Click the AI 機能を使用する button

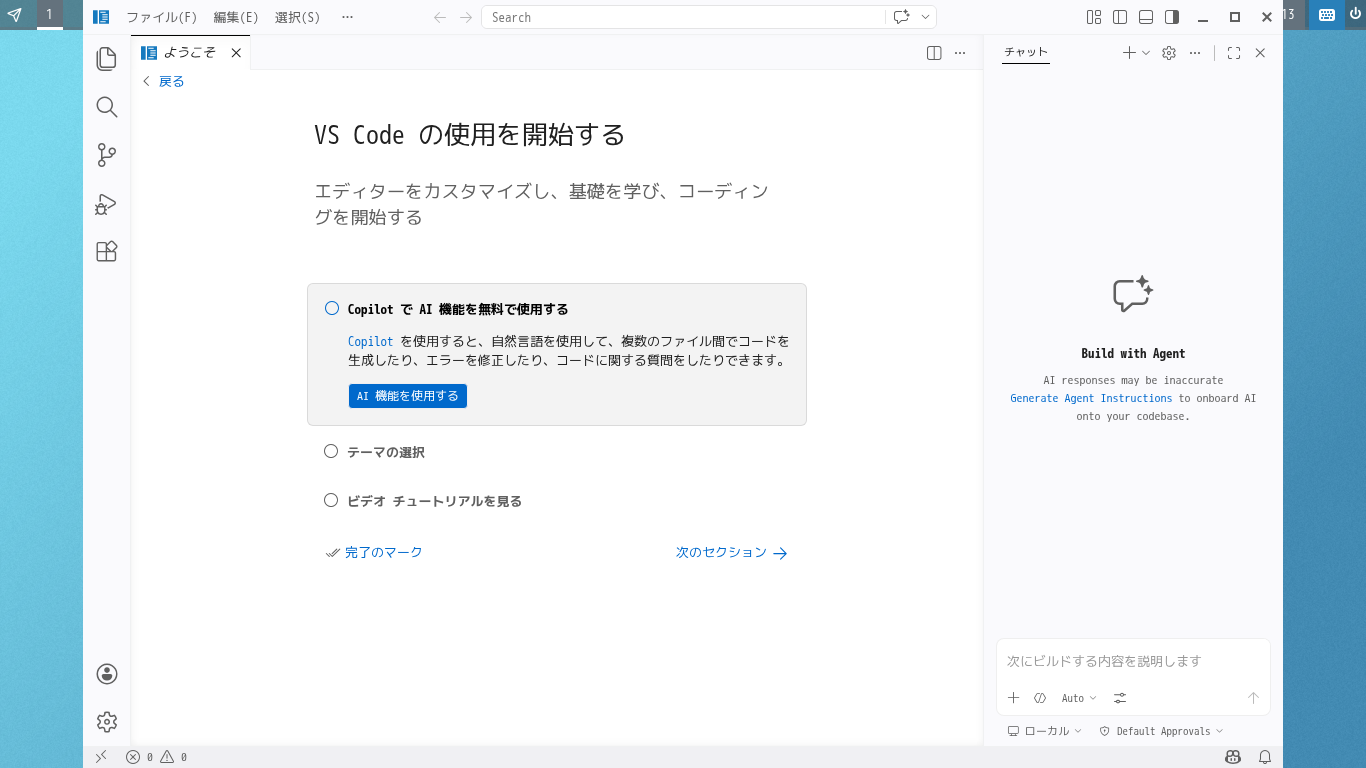(408, 396)
